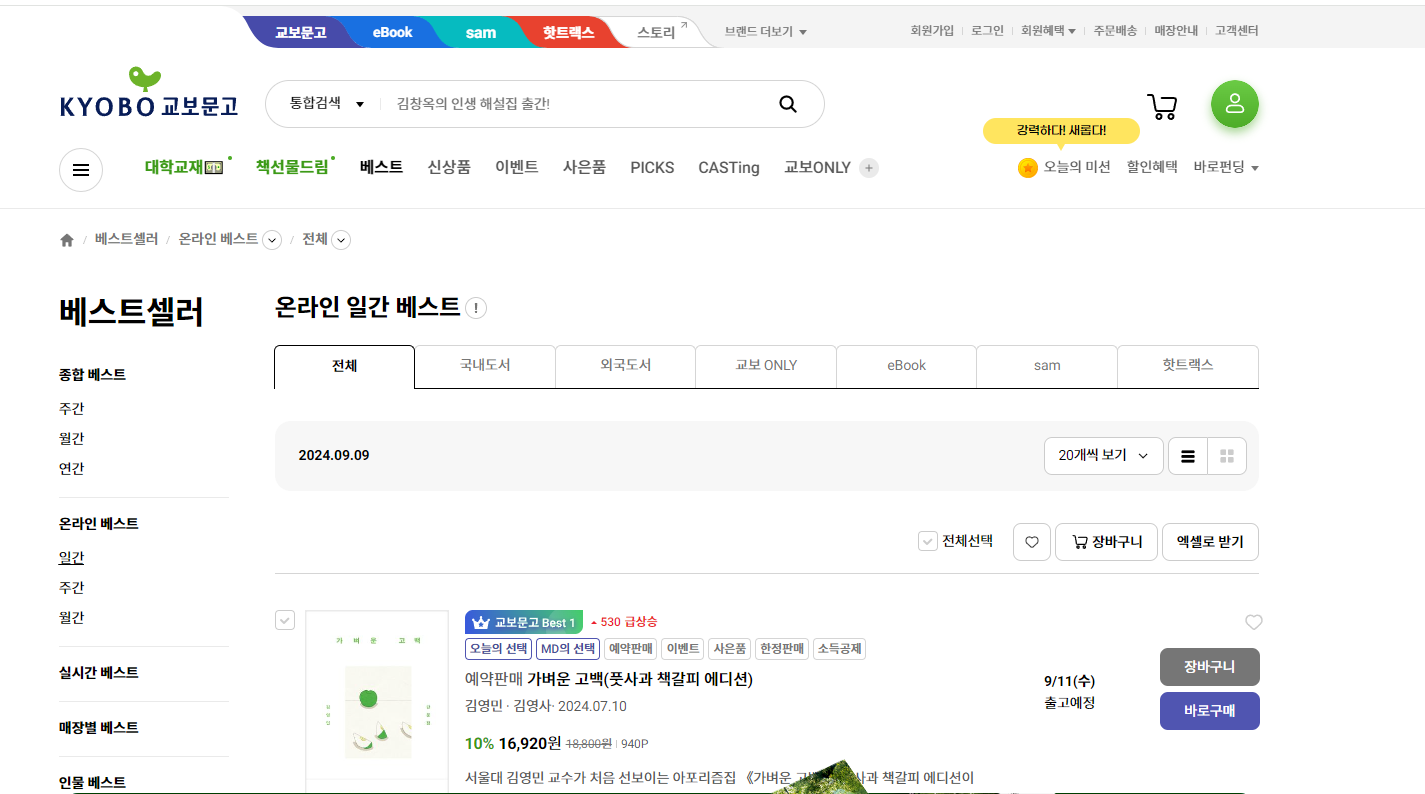Click the info icon next to 온라인 일간 베스트
This screenshot has height=794, width=1425.
tap(476, 308)
